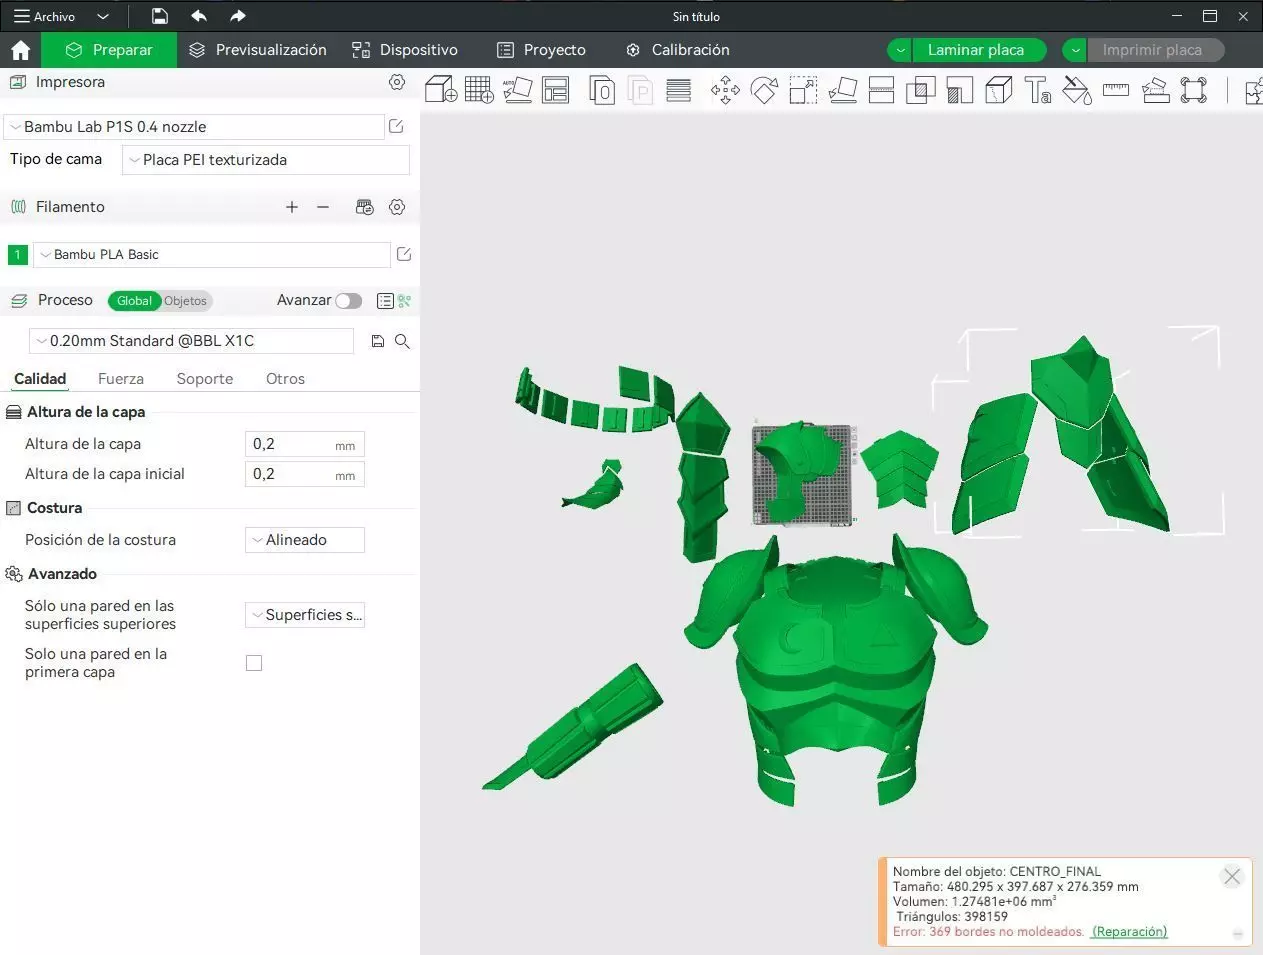The width and height of the screenshot is (1263, 955).
Task: Click the Split to objects icon
Action: 602,90
